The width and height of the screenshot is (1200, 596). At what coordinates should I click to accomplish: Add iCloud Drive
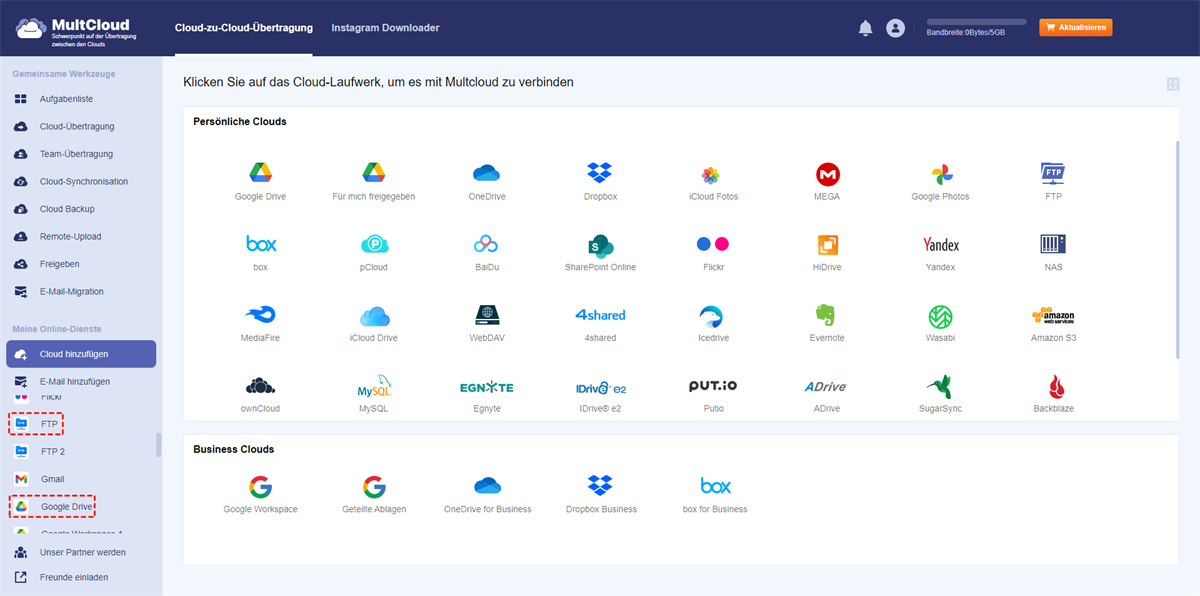(x=373, y=323)
